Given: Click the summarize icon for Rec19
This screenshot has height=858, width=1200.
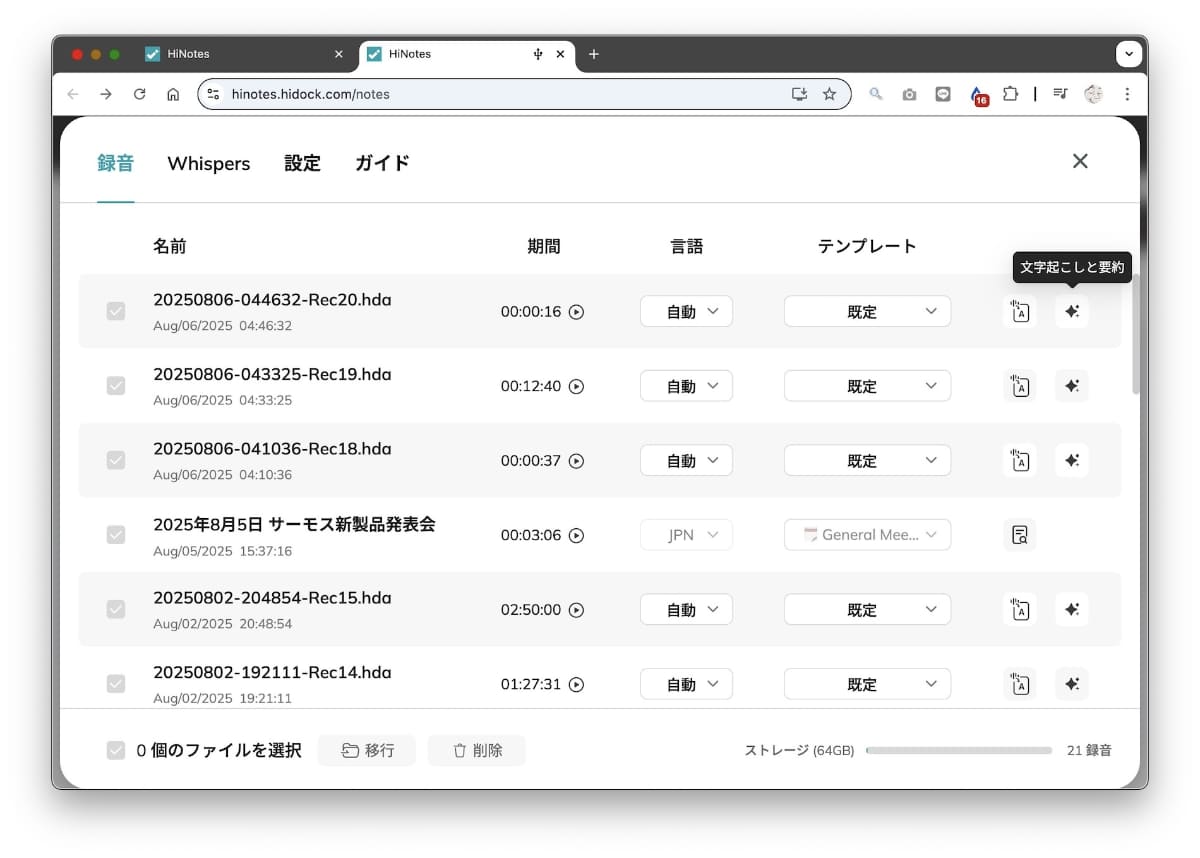Looking at the screenshot, I should (1071, 386).
